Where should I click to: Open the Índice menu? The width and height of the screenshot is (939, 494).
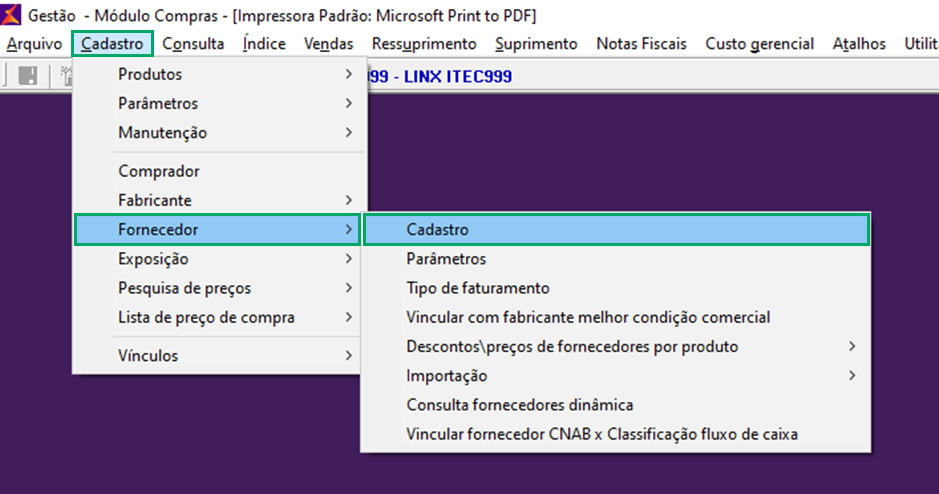[264, 44]
